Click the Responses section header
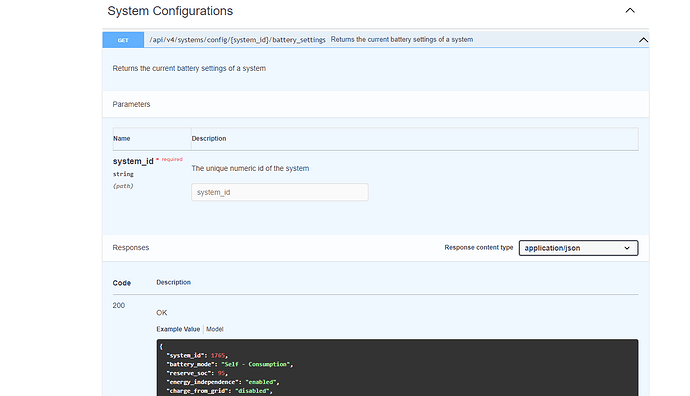 (131, 248)
